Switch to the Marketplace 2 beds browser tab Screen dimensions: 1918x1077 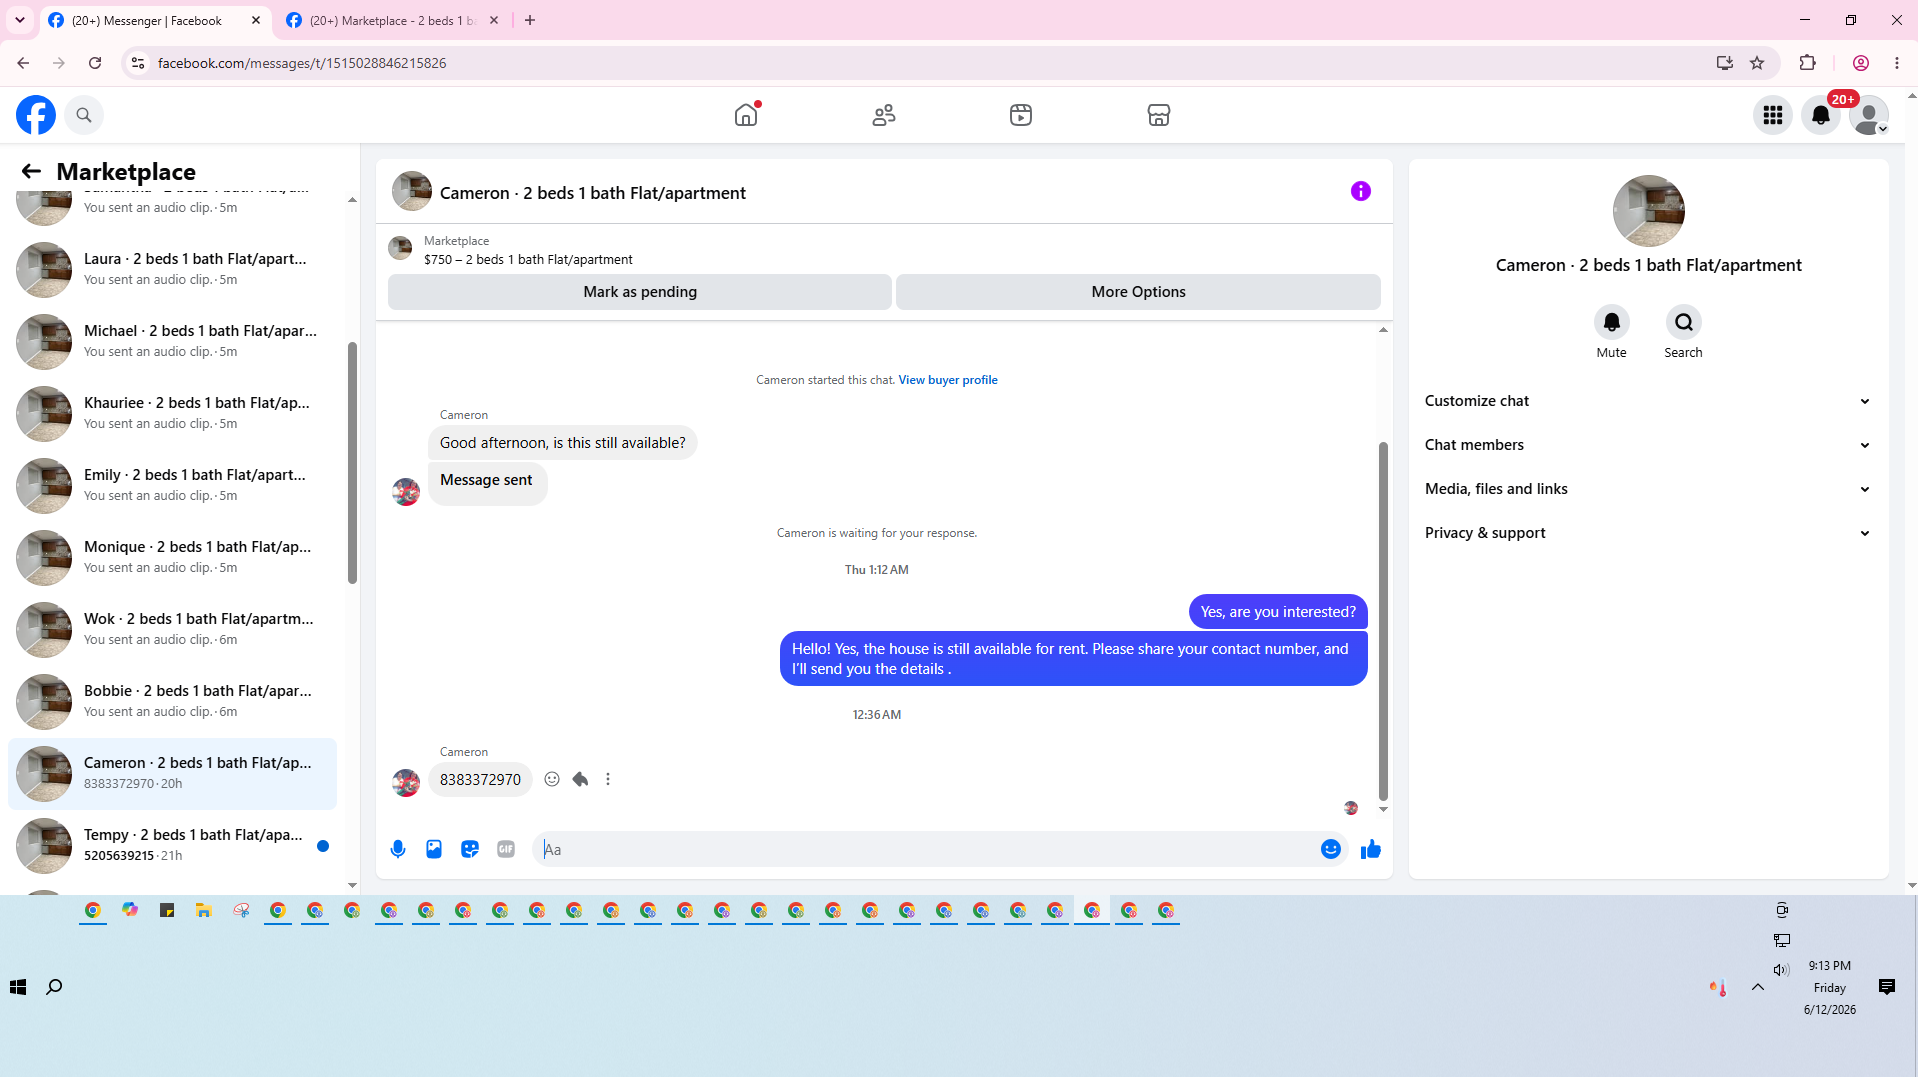tap(392, 20)
